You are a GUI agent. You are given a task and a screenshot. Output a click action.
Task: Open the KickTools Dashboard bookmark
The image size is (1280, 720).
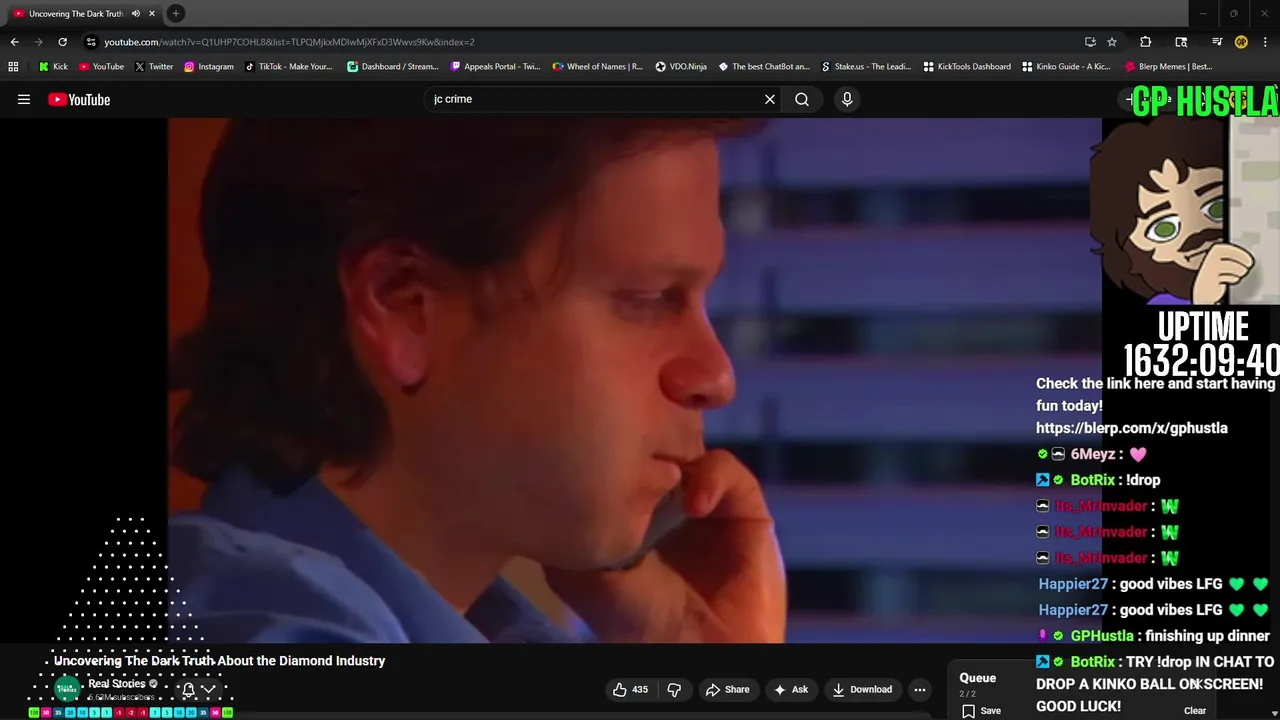click(x=967, y=67)
